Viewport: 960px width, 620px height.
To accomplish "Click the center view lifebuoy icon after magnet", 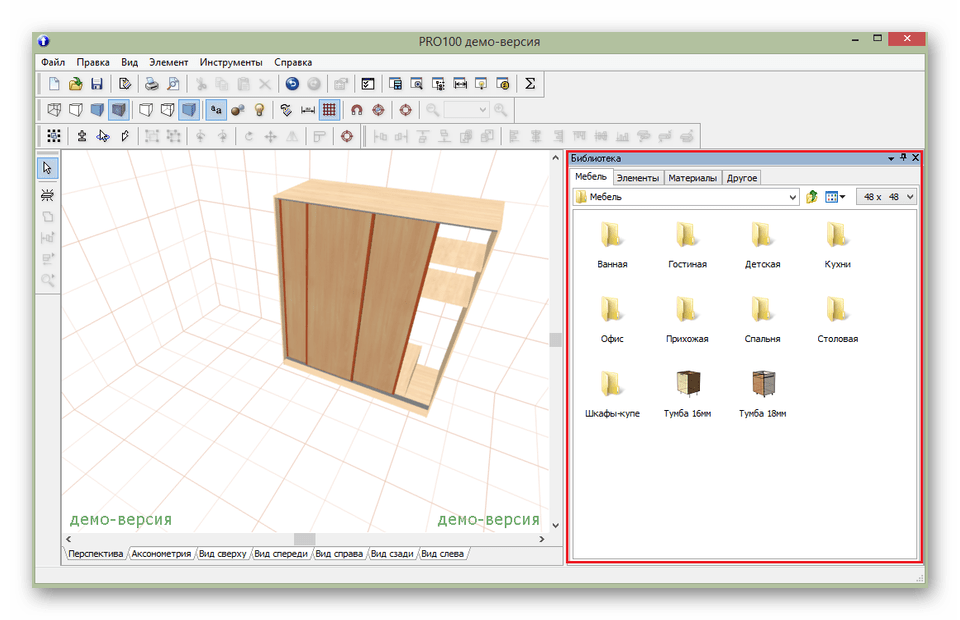I will tap(378, 110).
